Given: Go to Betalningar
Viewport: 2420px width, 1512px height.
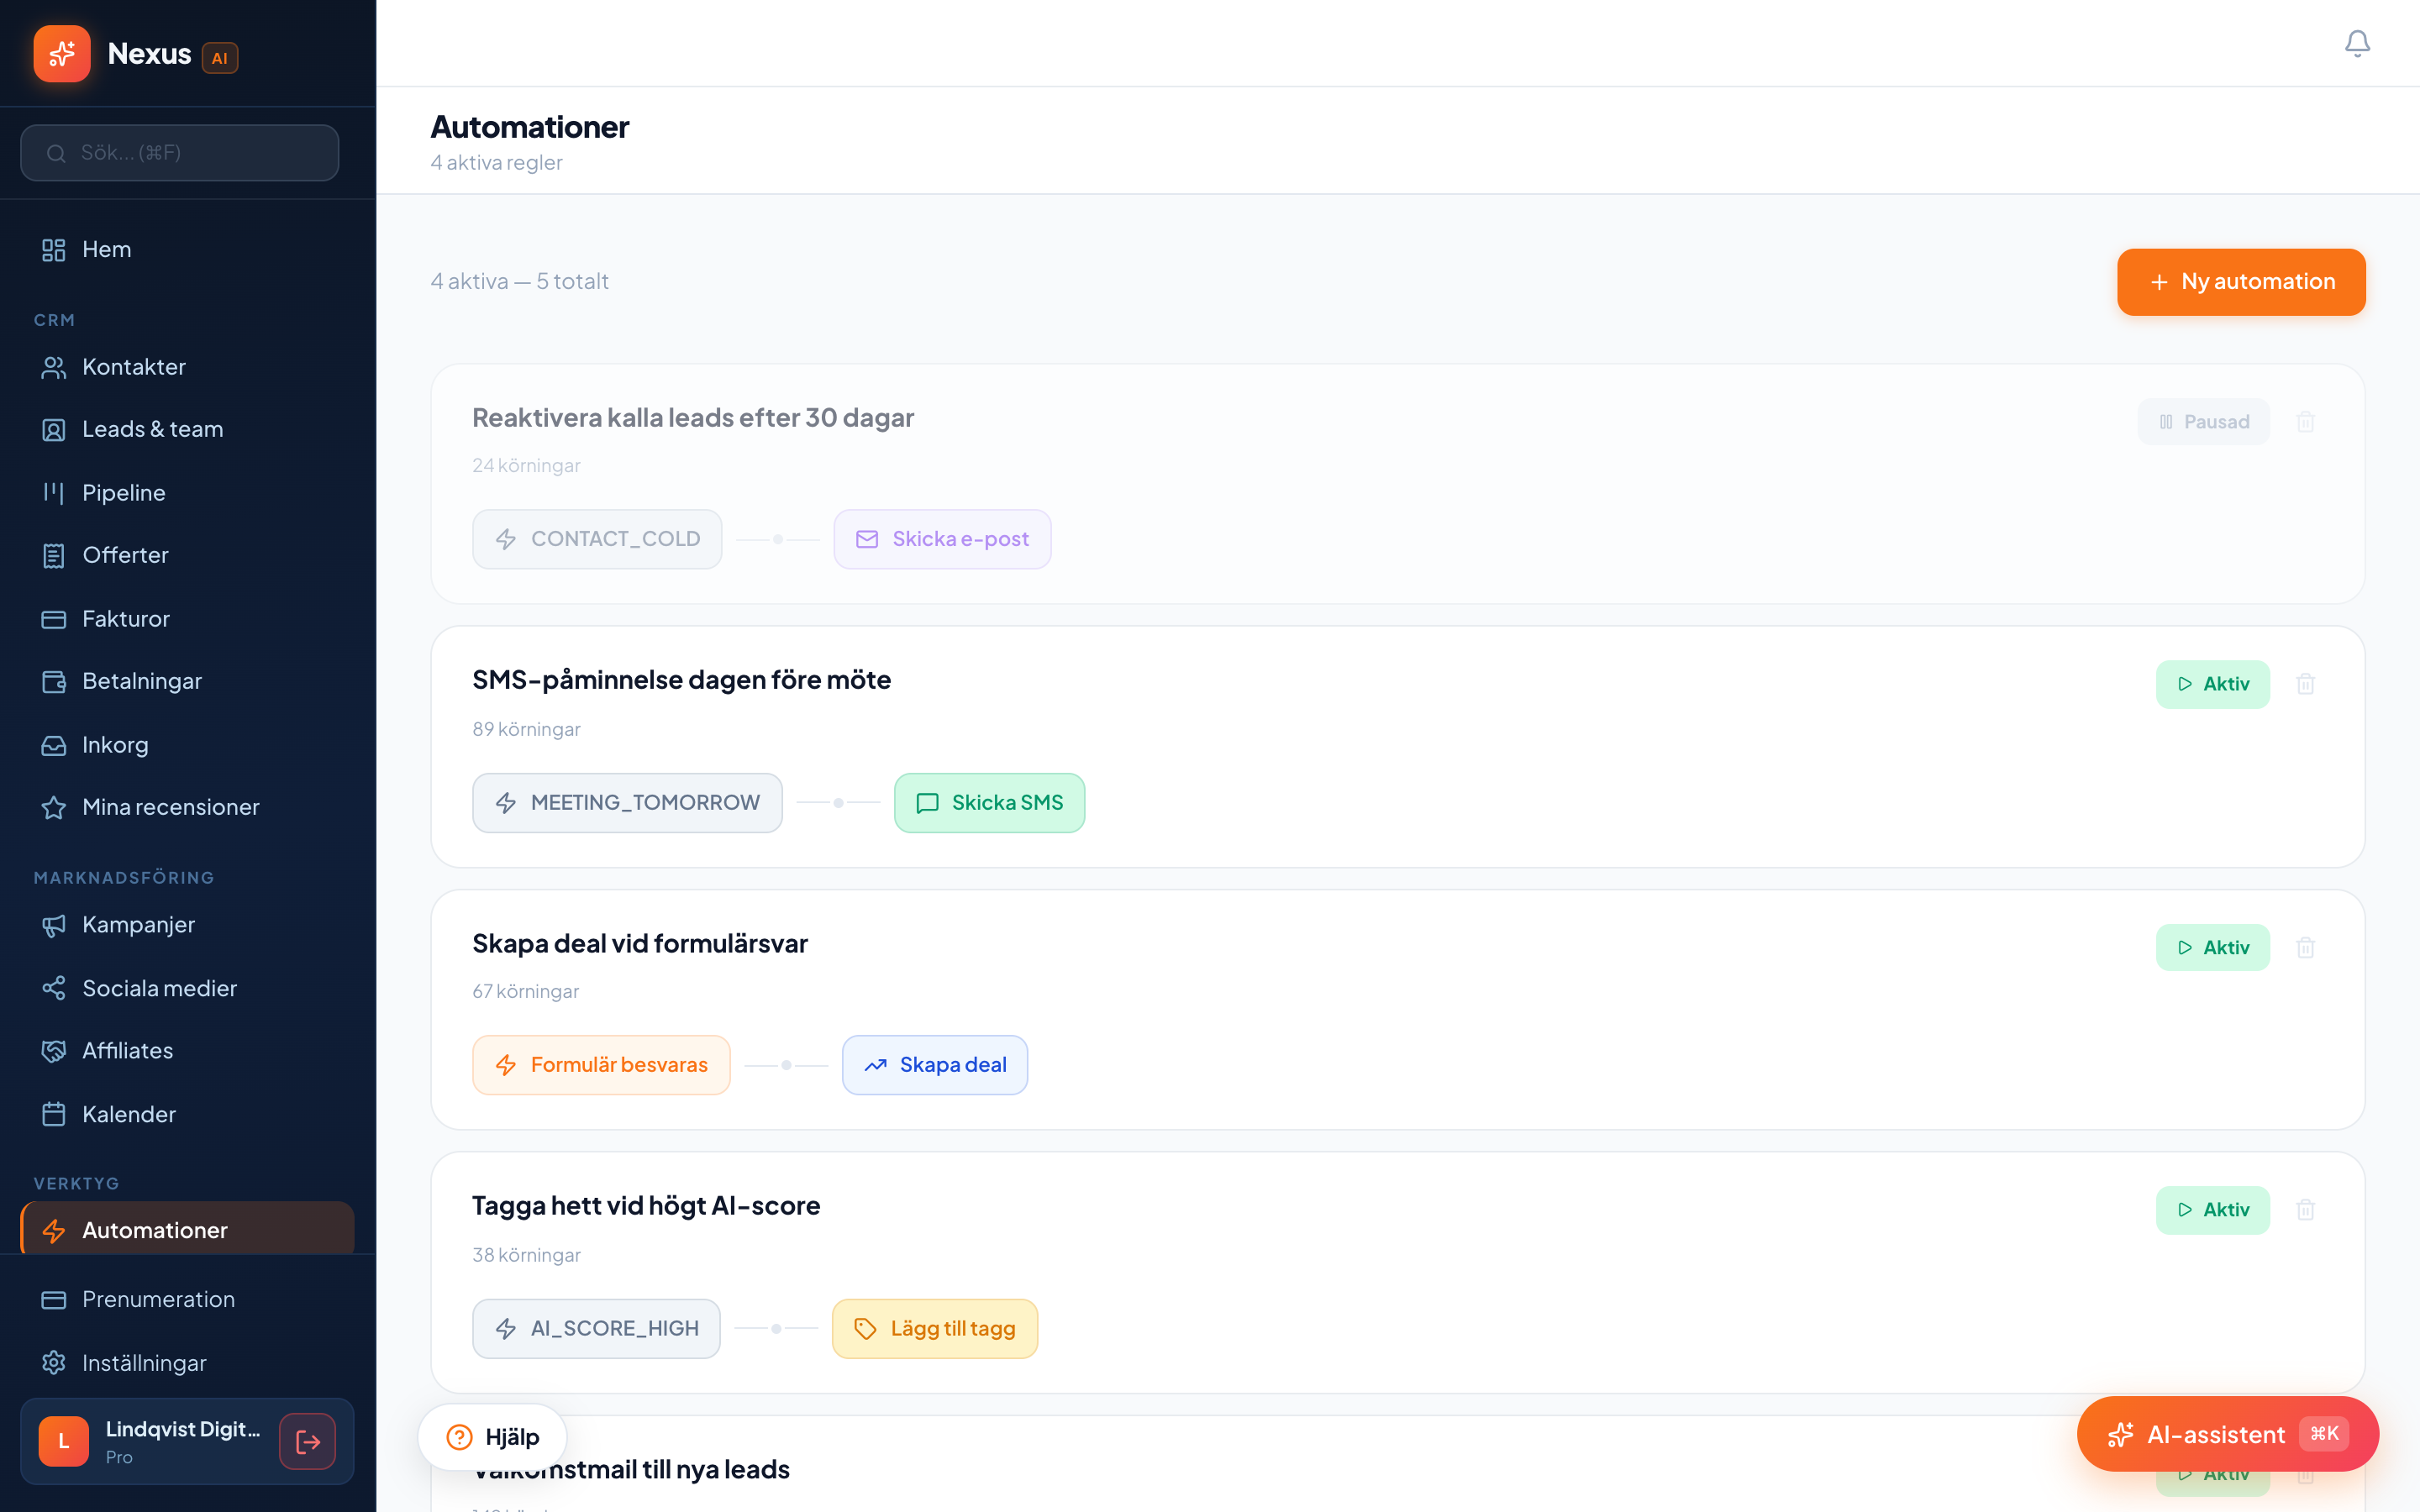Looking at the screenshot, I should pos(187,681).
